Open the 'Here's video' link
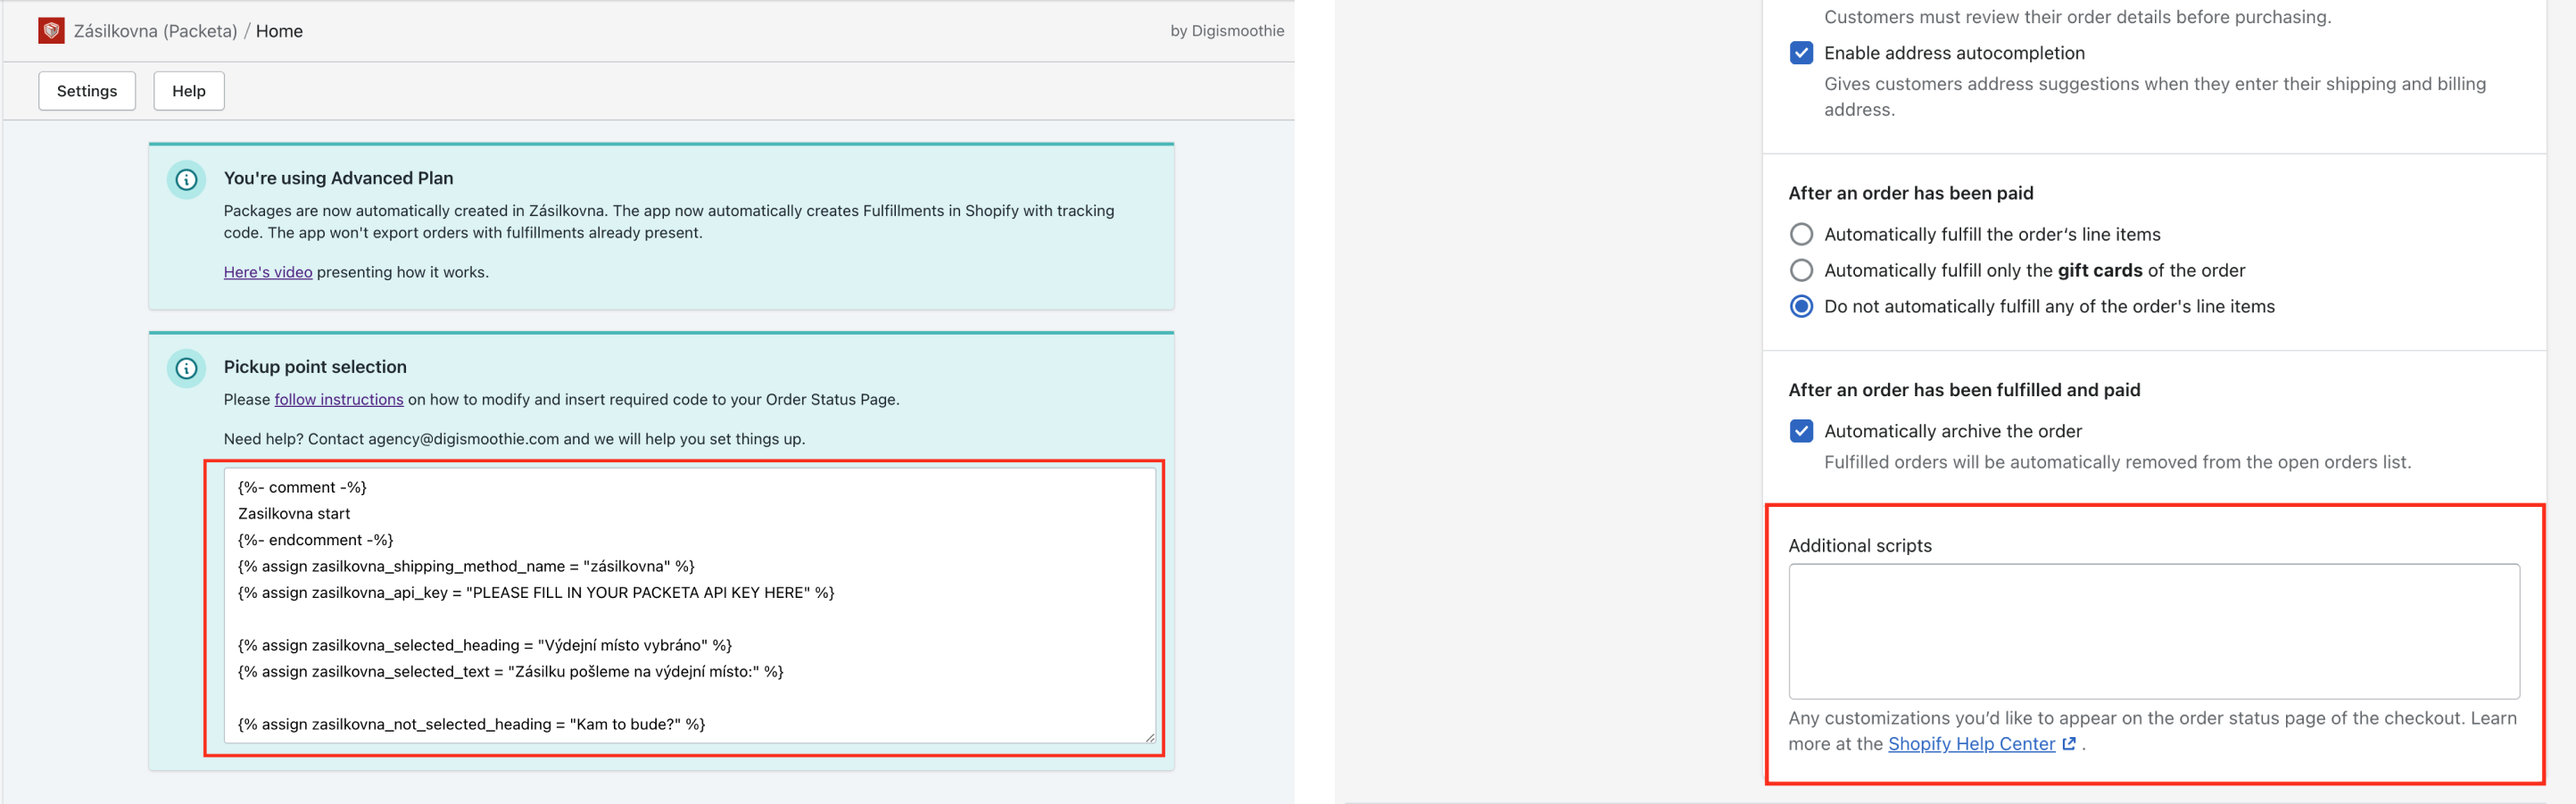This screenshot has height=804, width=2576. coord(268,272)
